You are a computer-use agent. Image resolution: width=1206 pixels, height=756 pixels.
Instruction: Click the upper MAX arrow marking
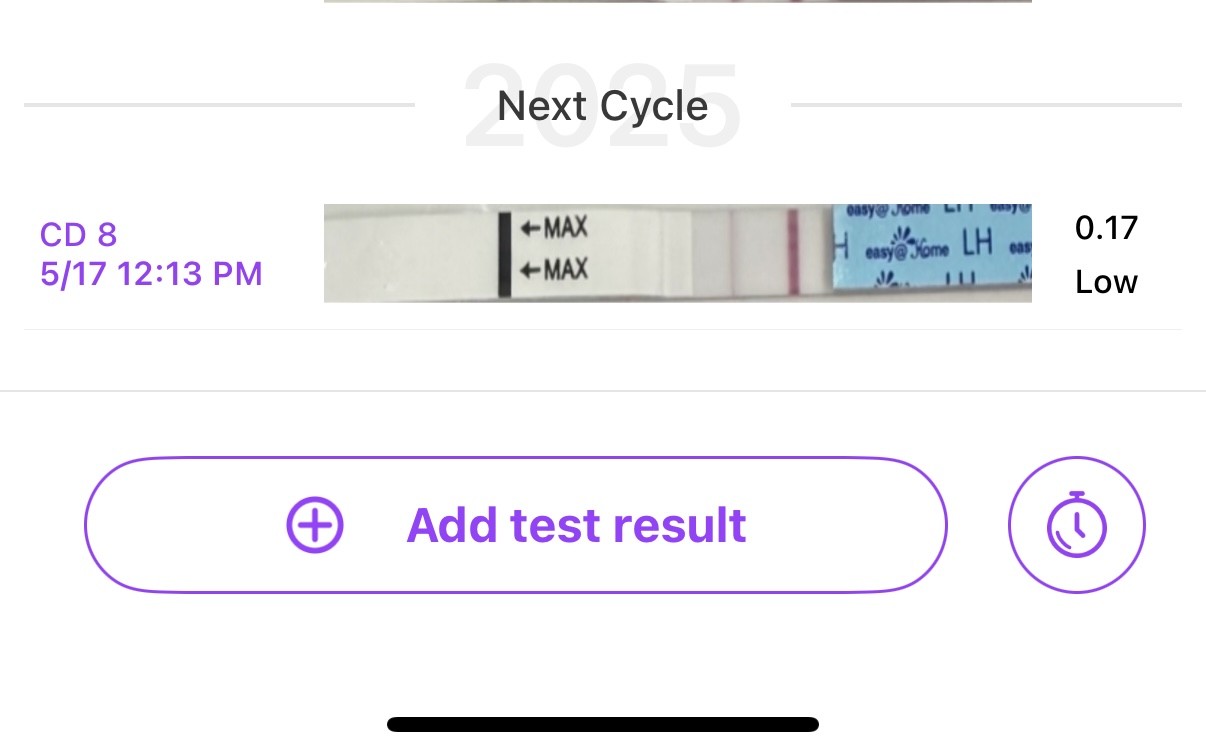[x=554, y=229]
